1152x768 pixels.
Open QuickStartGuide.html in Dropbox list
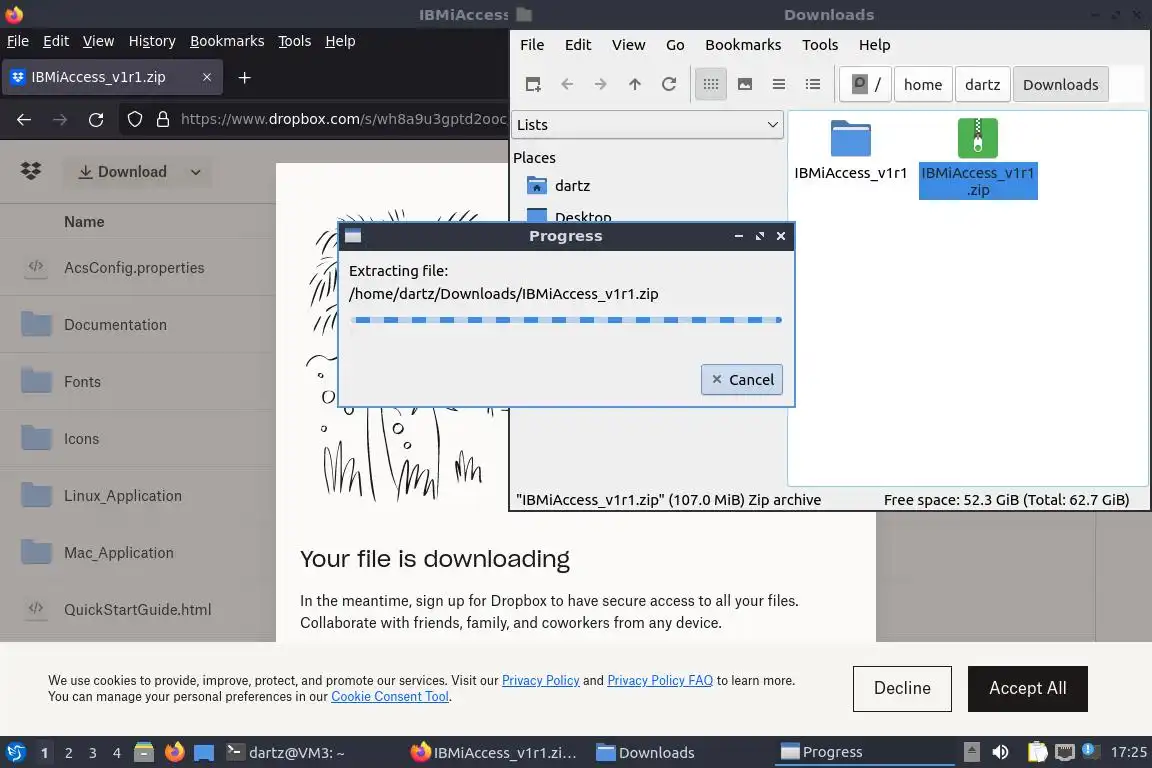(x=138, y=609)
